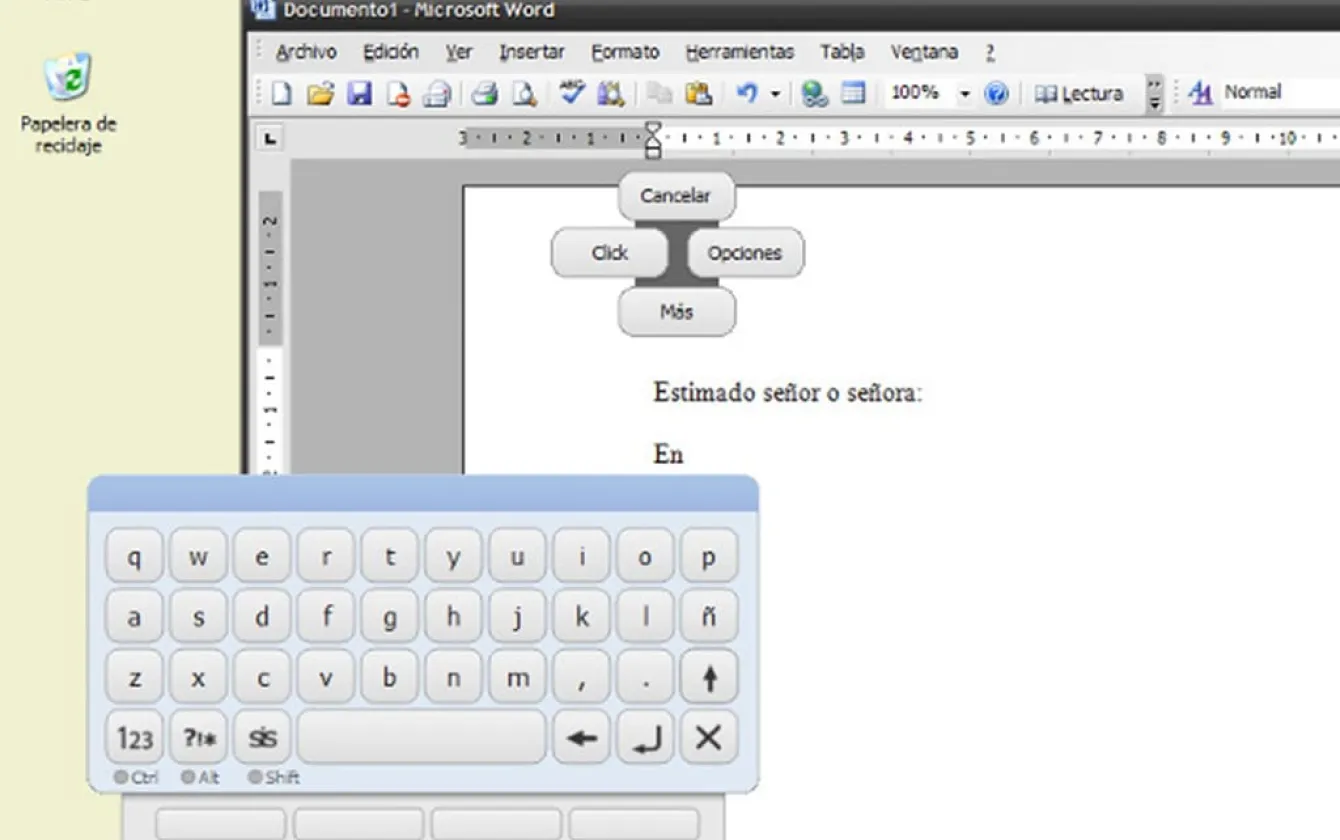Viewport: 1340px width, 840px height.
Task: Click the Copy icon in the toolbar
Action: coord(659,94)
